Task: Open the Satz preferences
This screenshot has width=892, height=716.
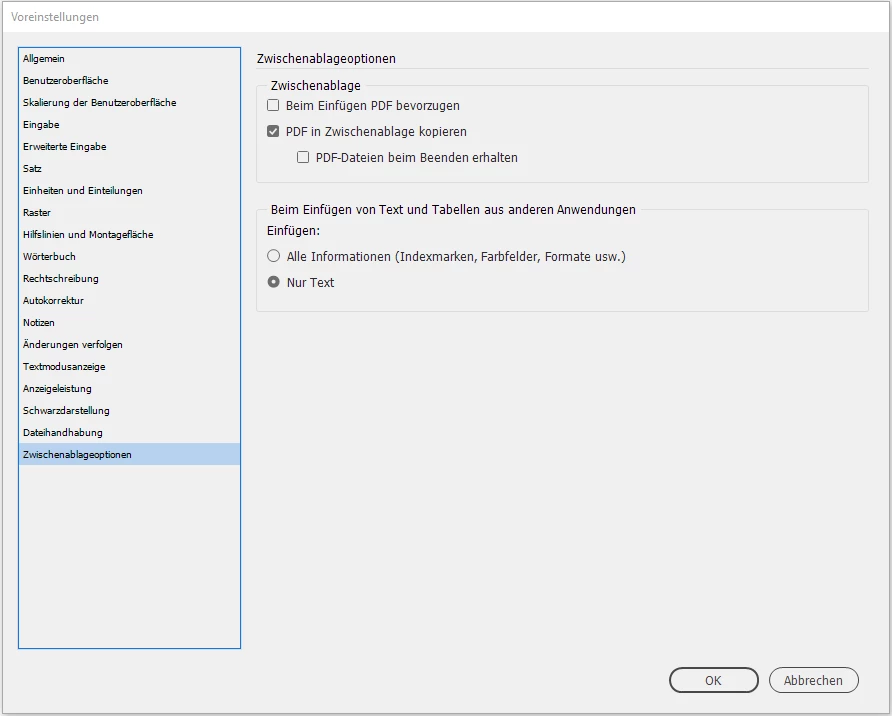Action: pos(129,168)
